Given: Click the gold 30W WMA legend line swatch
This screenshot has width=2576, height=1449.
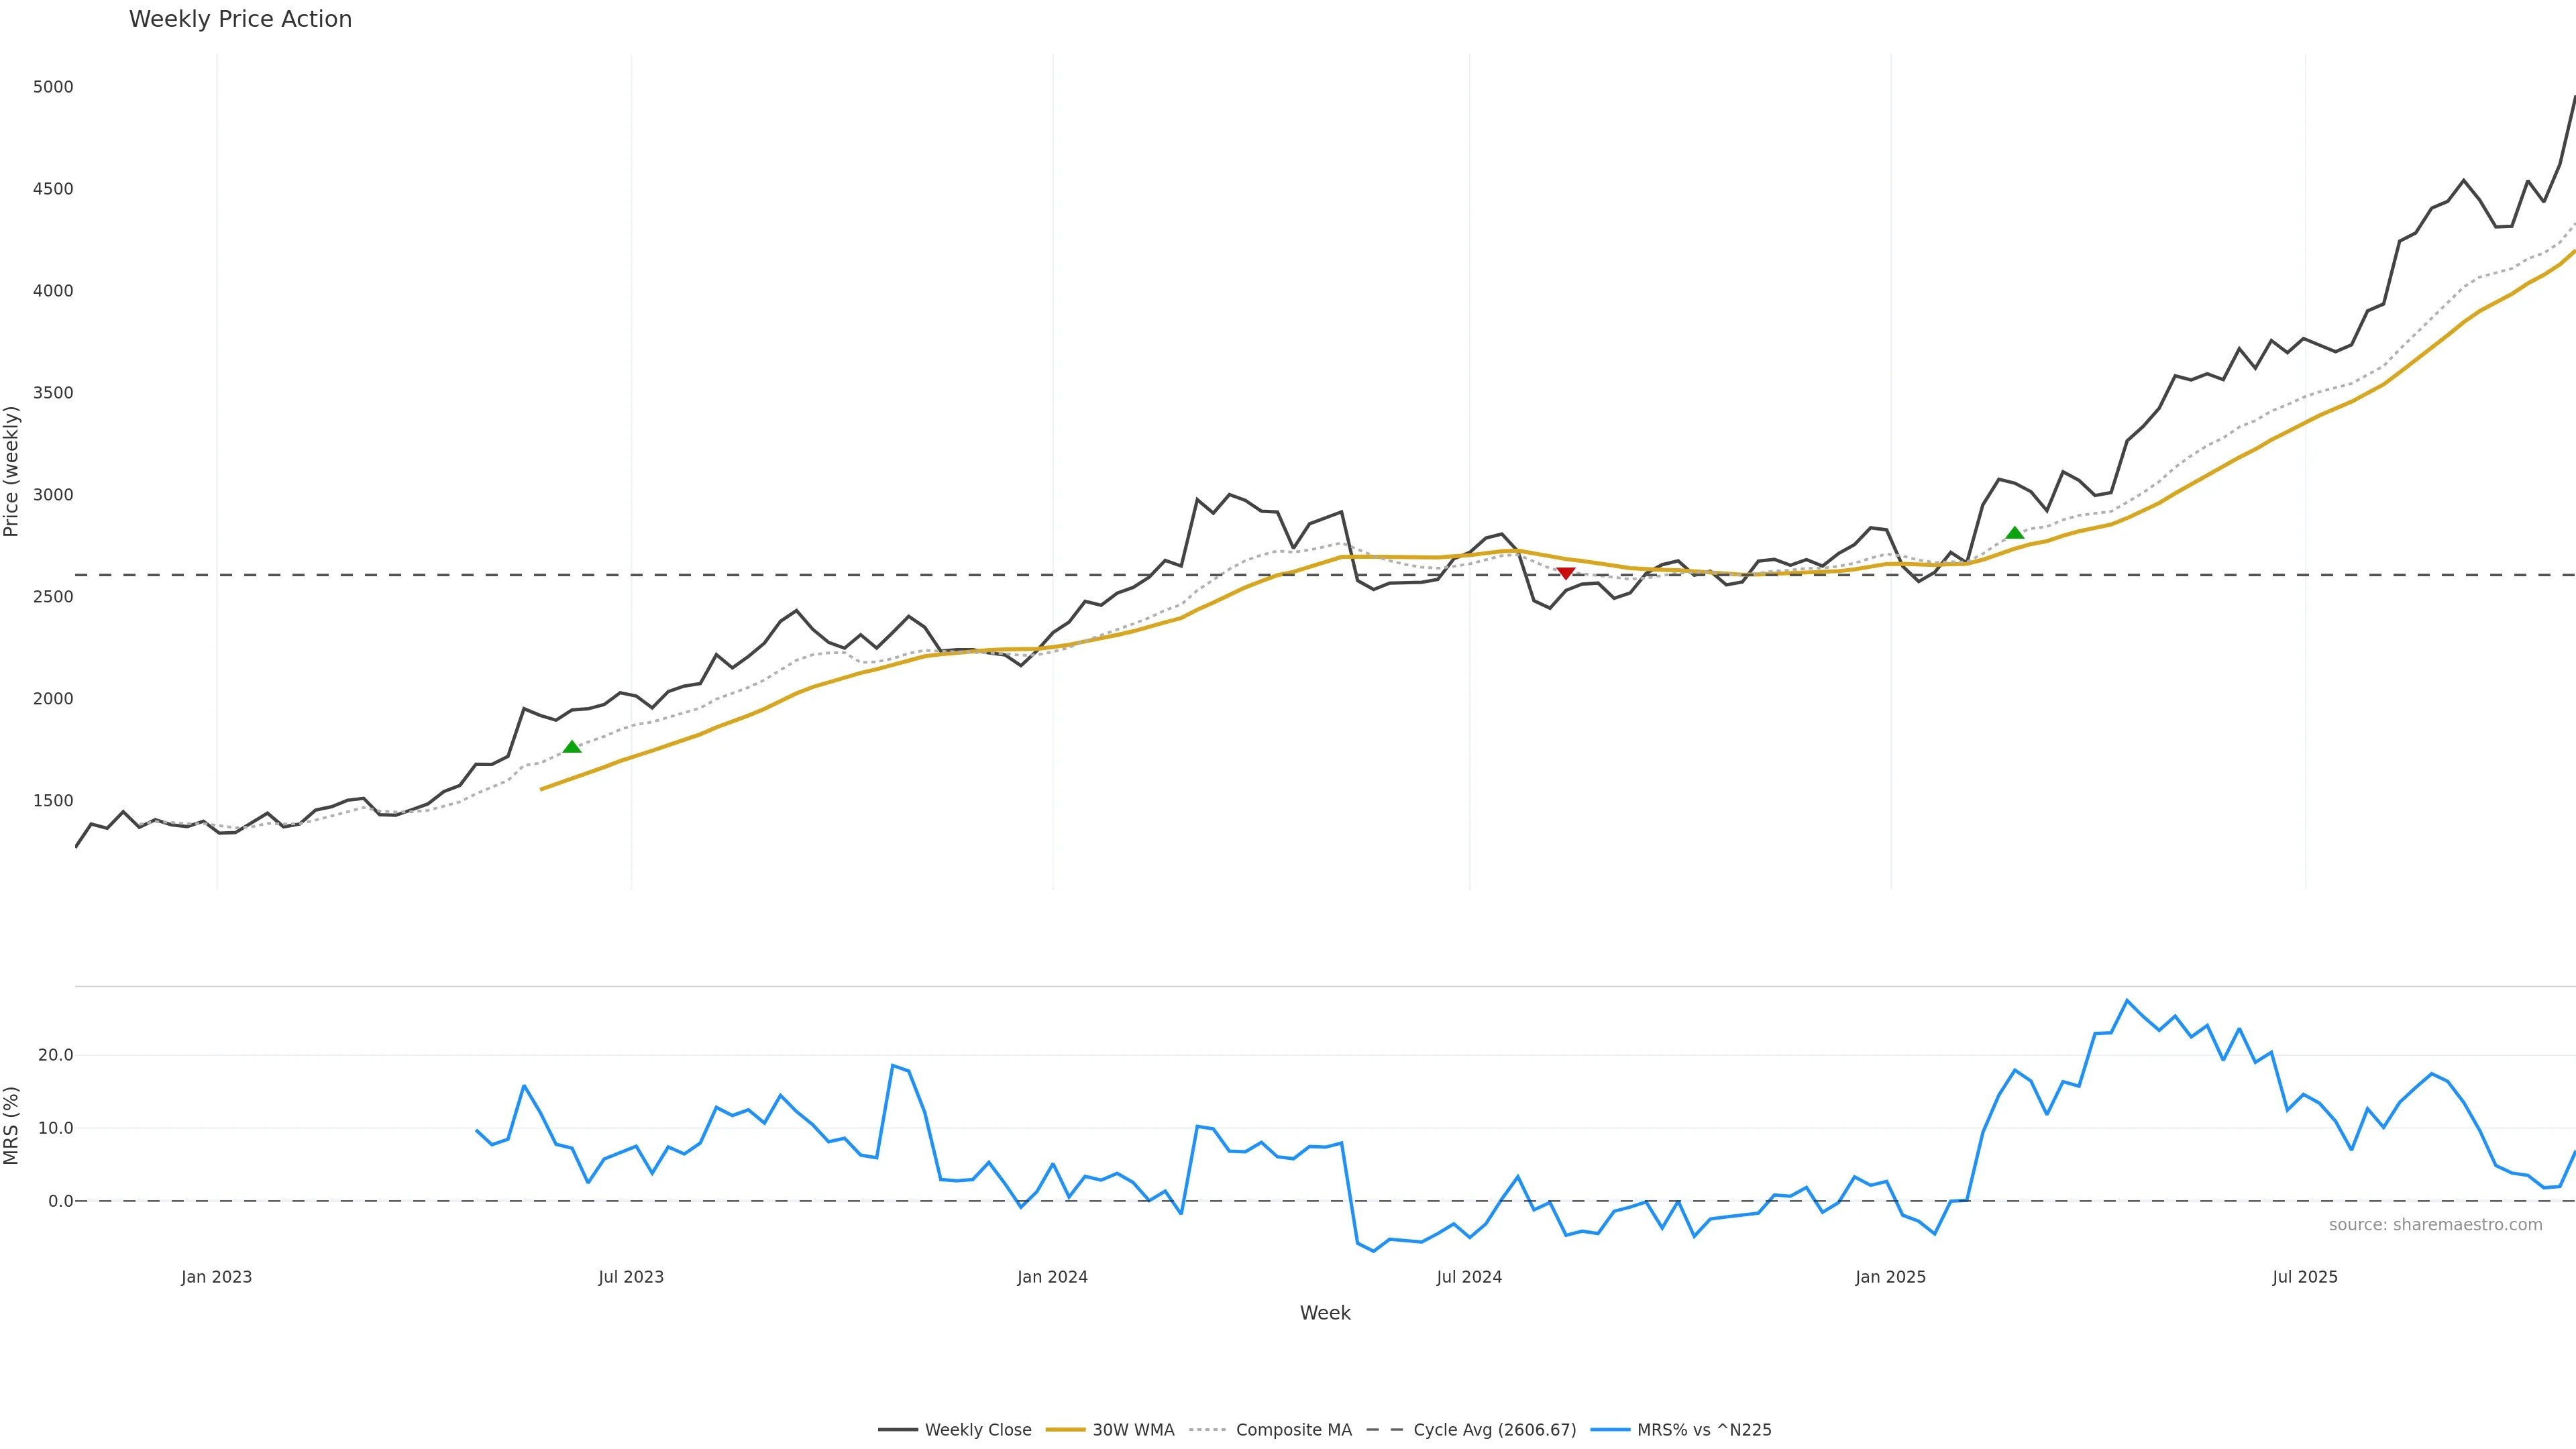Looking at the screenshot, I should 1065,1430.
